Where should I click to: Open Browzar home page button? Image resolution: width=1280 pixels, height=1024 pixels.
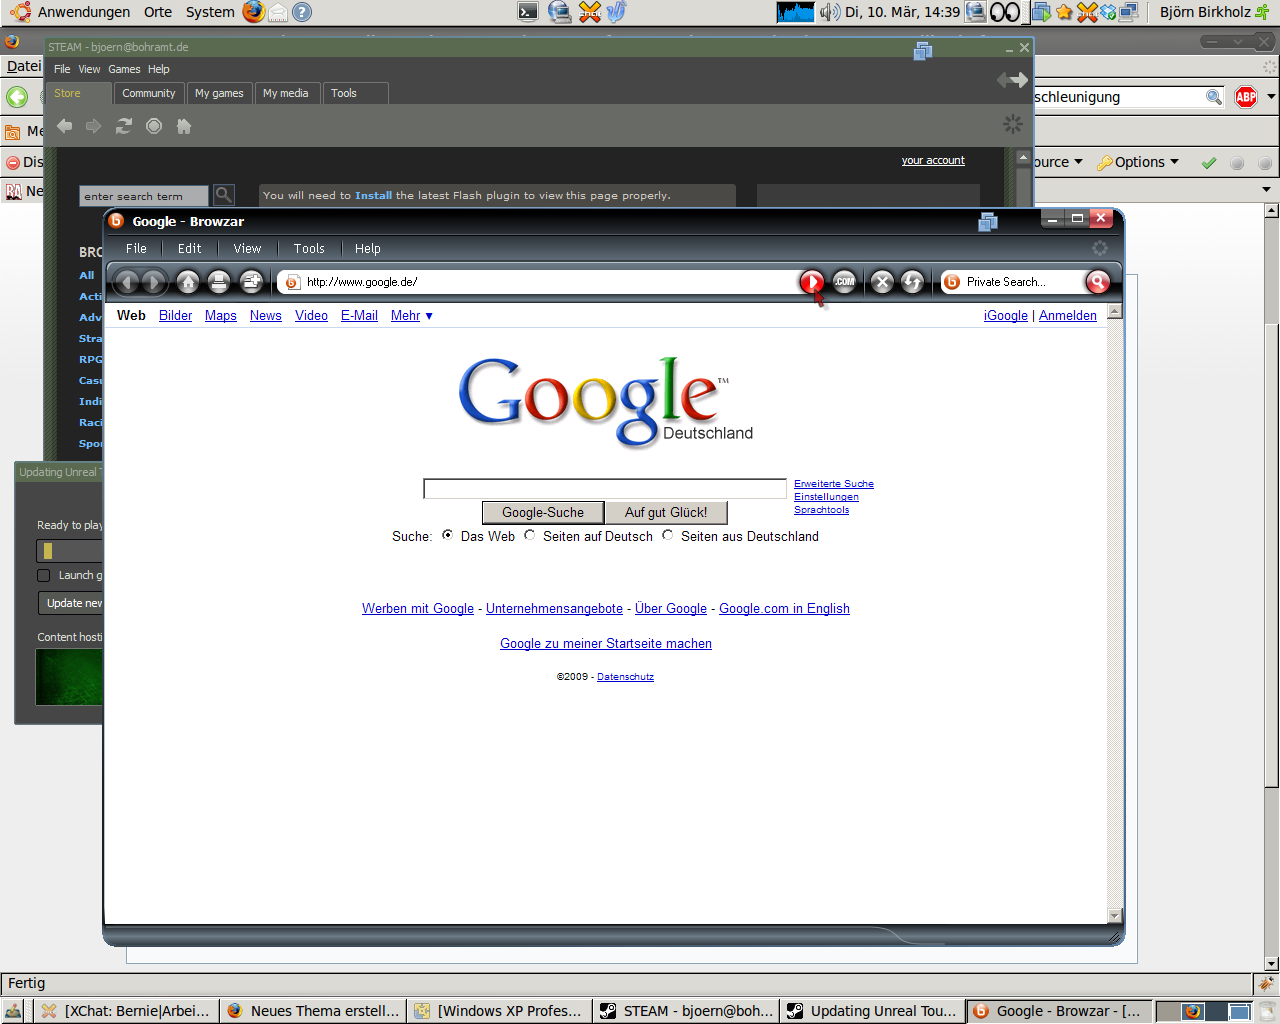pyautogui.click(x=188, y=282)
